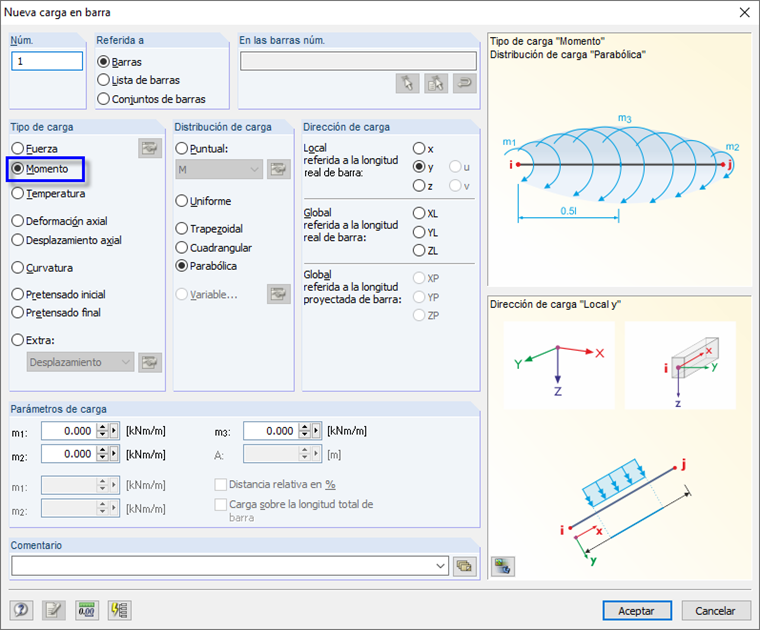Click the multiple bar selection icon
Viewport: 760px width, 630px height.
tap(436, 83)
